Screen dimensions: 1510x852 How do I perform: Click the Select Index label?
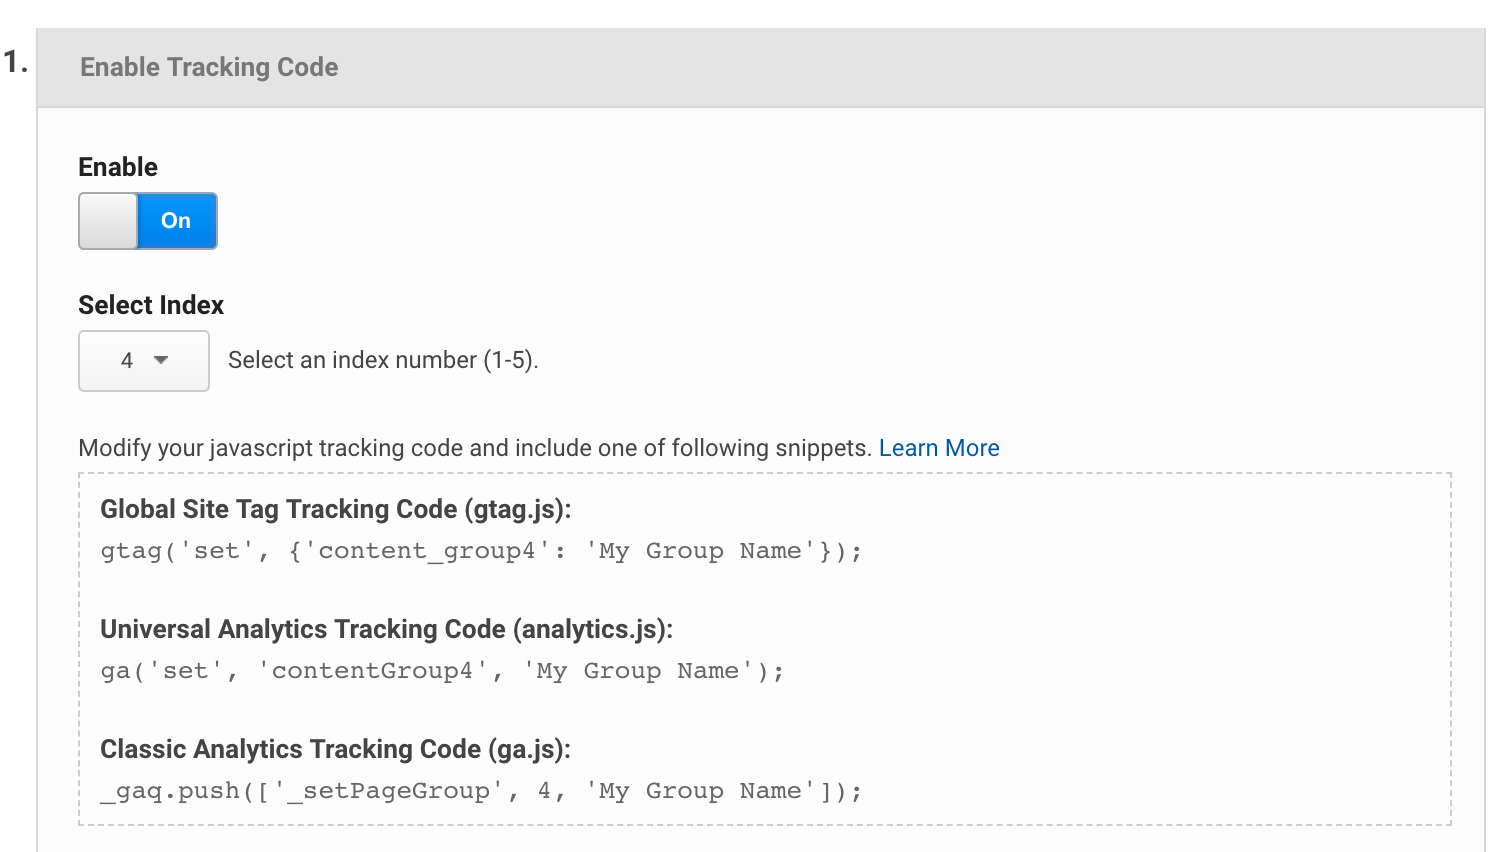point(151,305)
